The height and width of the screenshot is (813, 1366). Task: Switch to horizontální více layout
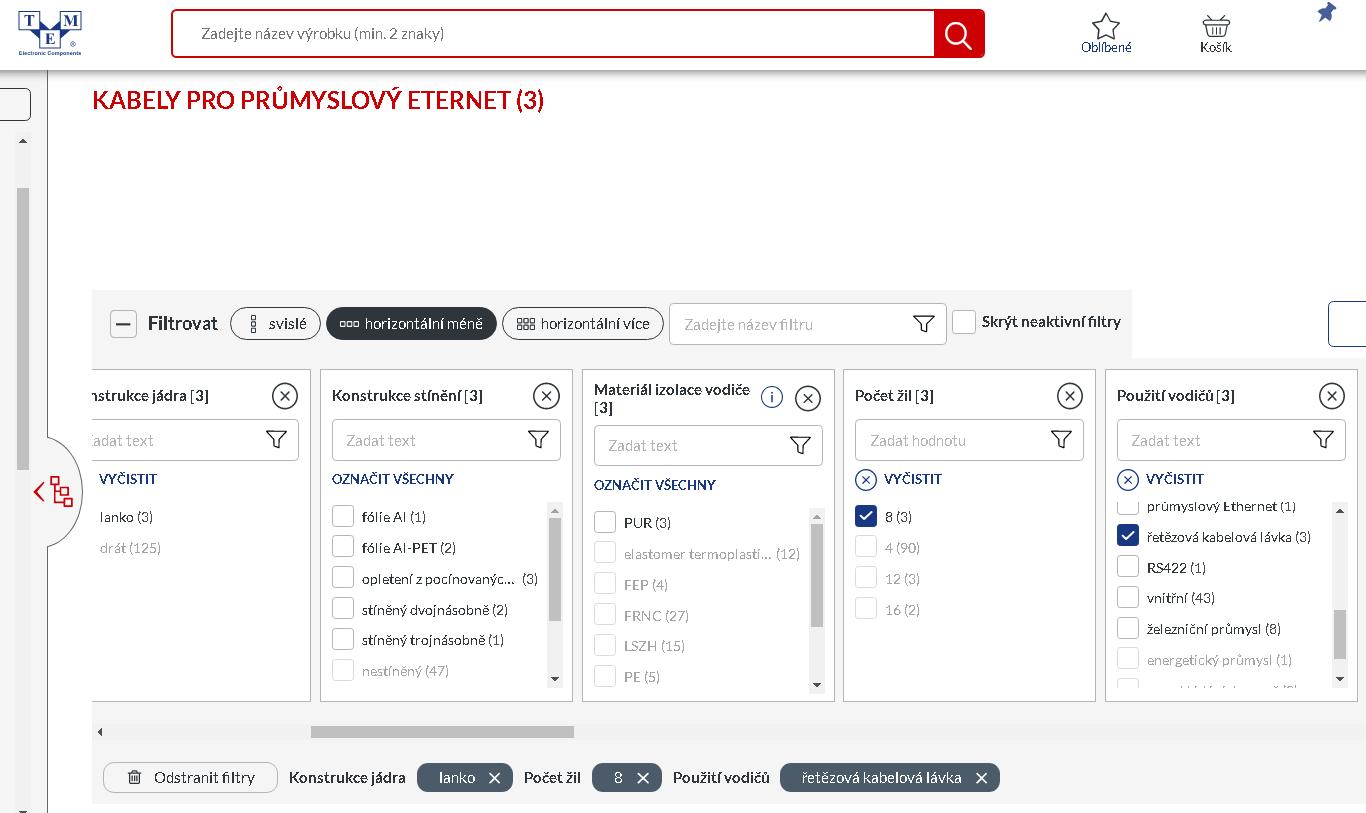[582, 324]
